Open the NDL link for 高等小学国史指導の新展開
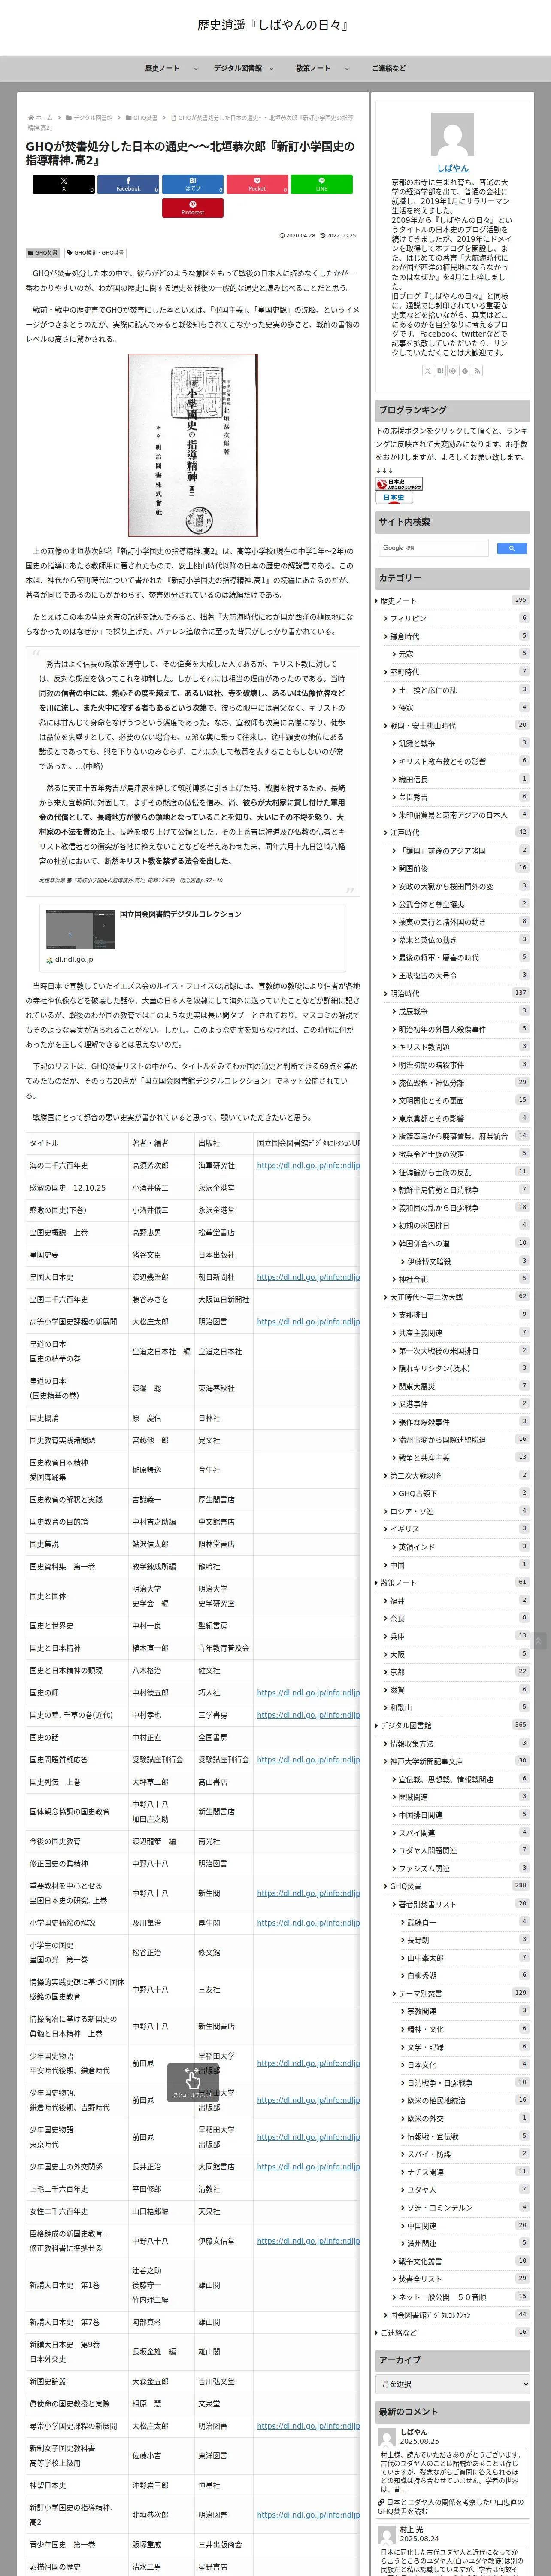 (x=308, y=1322)
